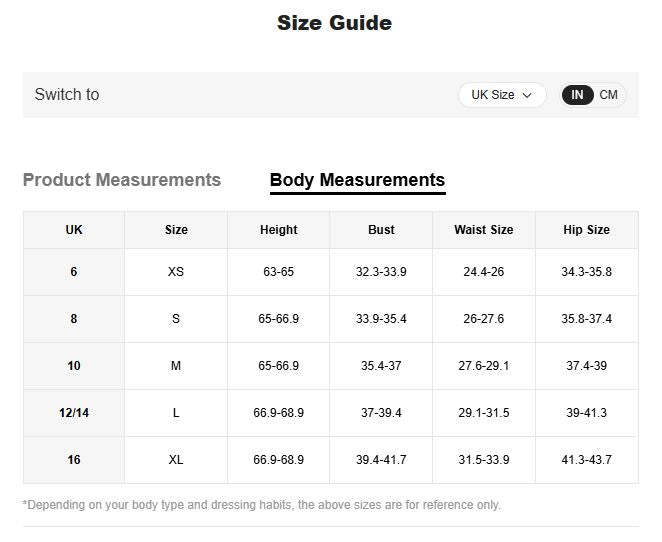Click the waist value 31.5-33.9

(x=483, y=460)
